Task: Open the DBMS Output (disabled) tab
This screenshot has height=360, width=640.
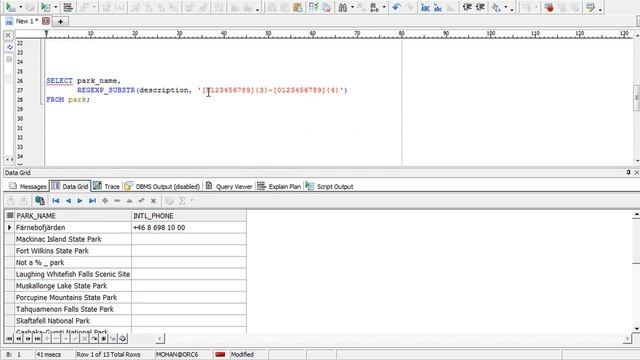Action: pos(162,187)
